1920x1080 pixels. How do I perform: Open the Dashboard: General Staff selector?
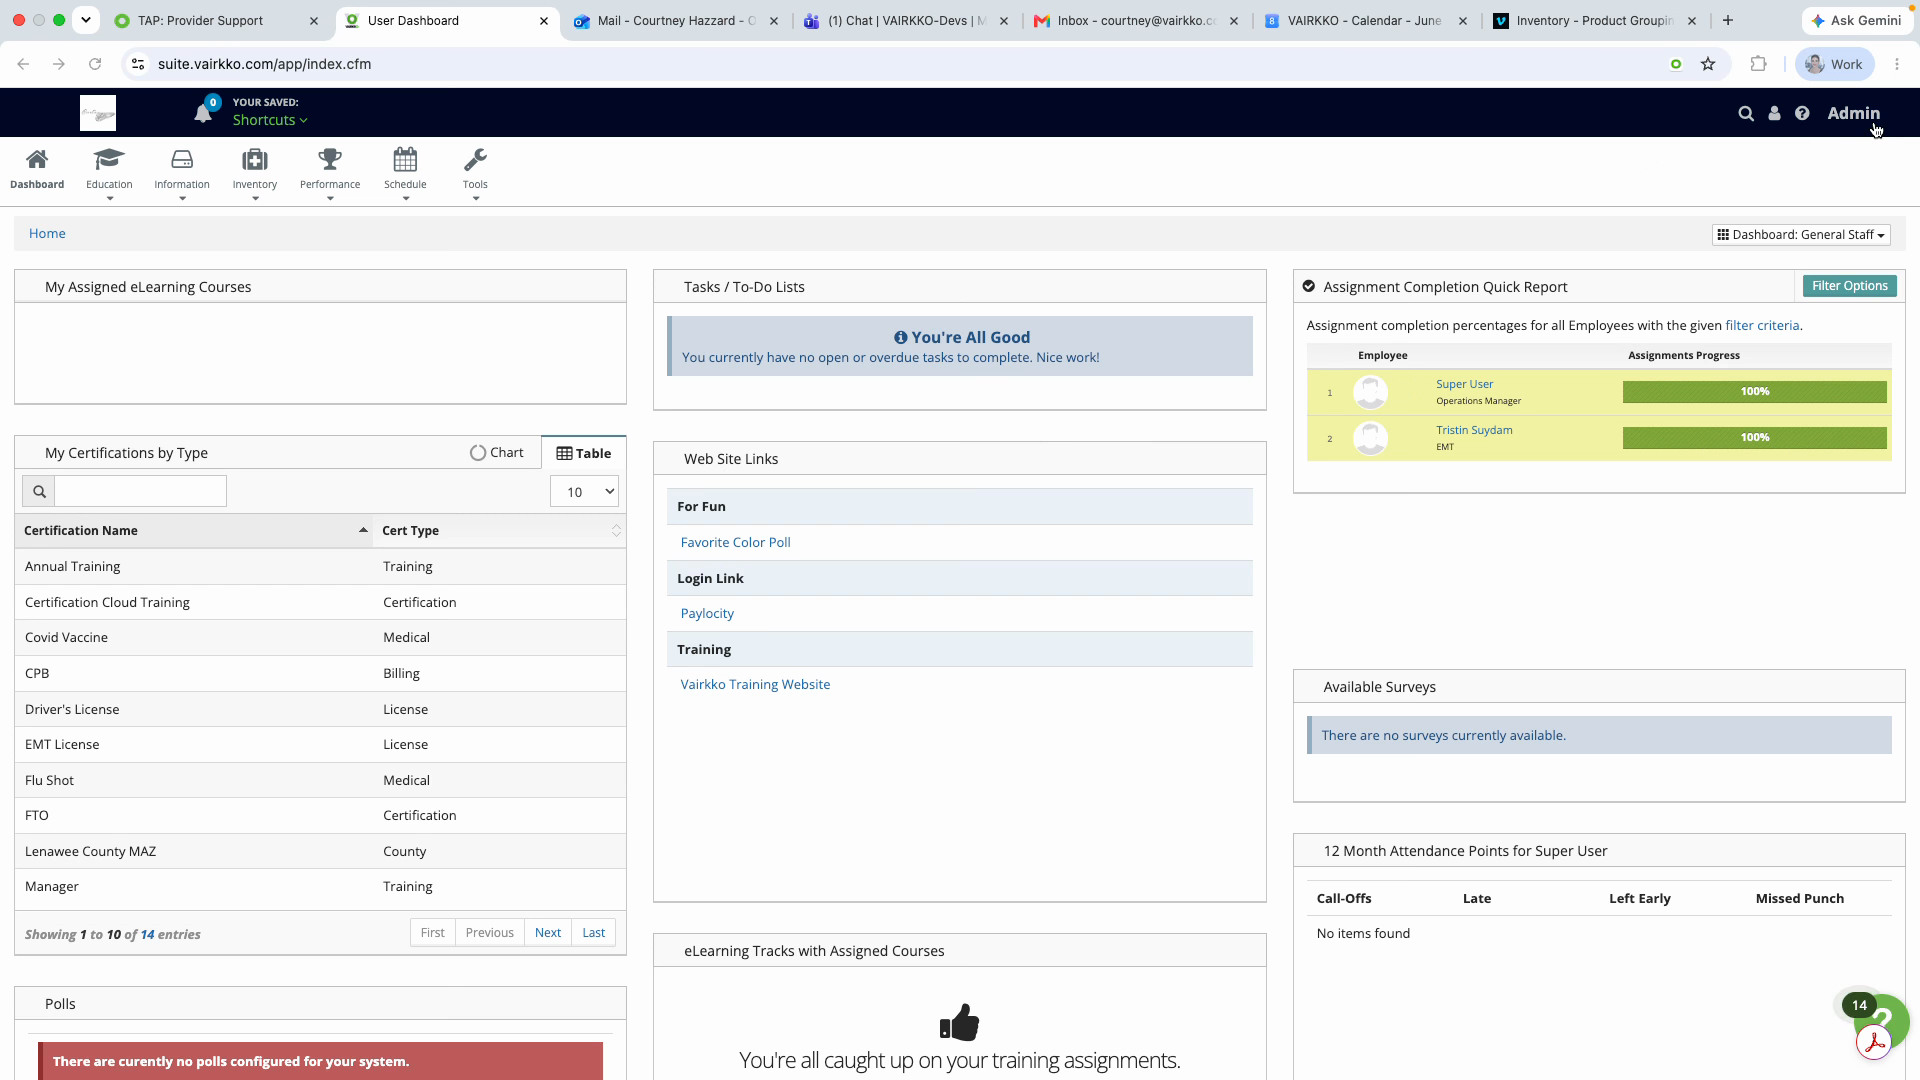1801,235
